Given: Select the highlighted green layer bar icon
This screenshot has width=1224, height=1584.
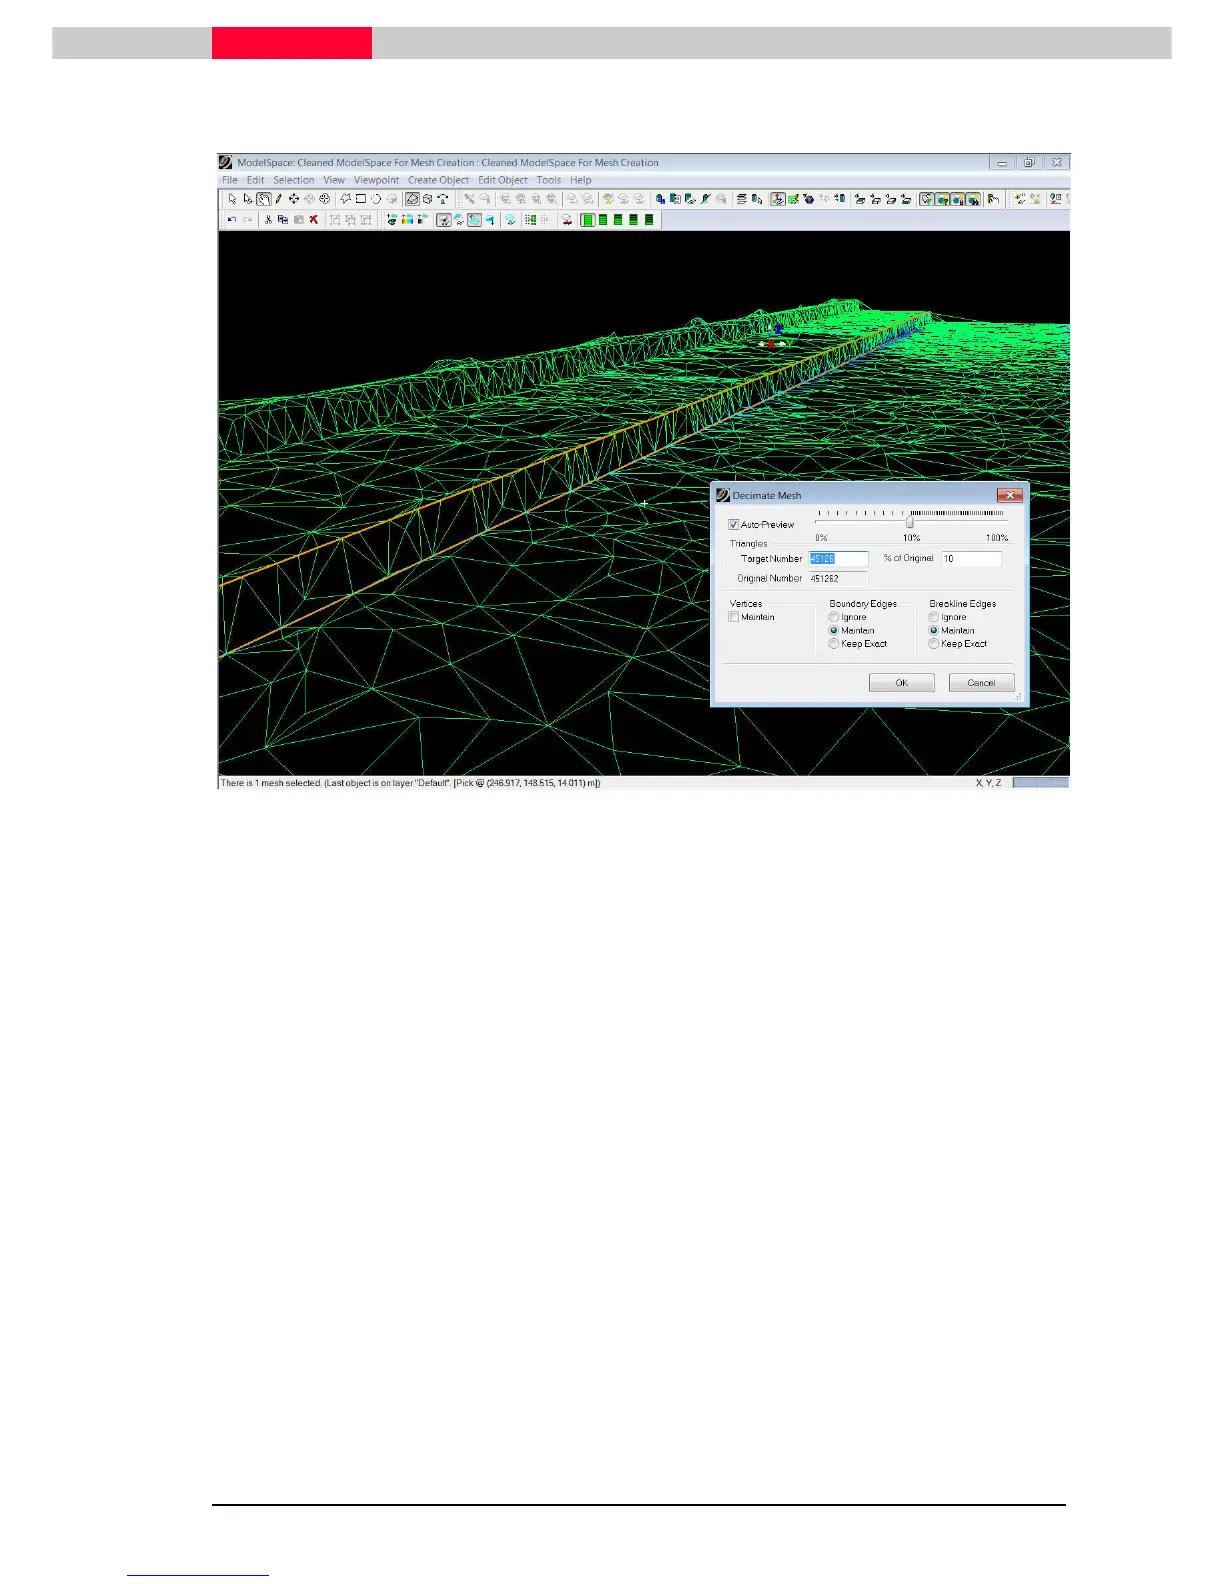Looking at the screenshot, I should [x=588, y=220].
